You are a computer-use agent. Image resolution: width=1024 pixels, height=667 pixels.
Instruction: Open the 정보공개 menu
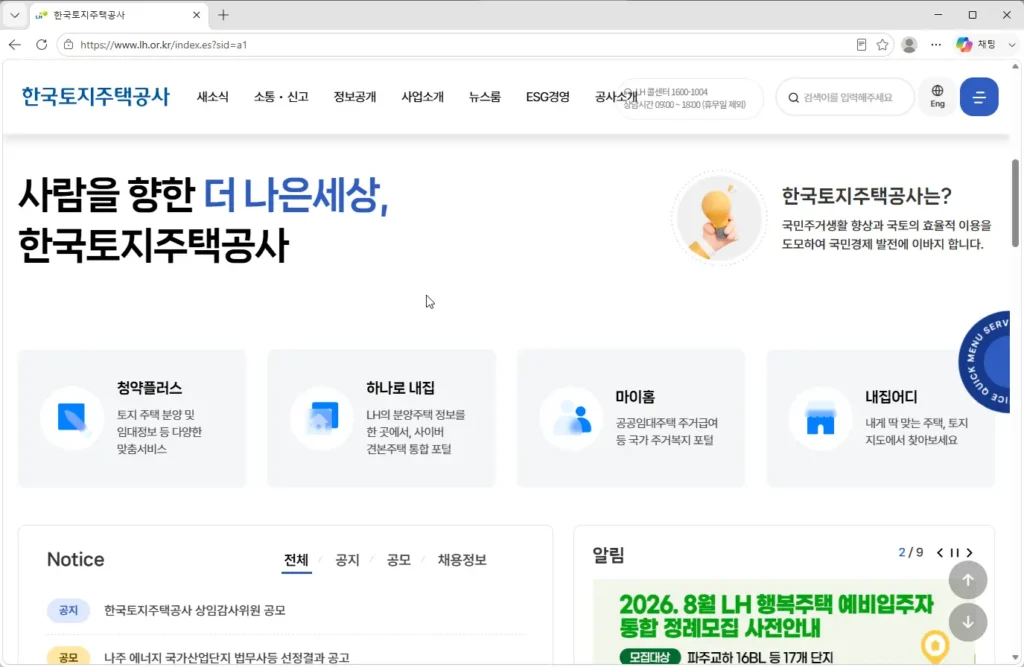[x=355, y=97]
